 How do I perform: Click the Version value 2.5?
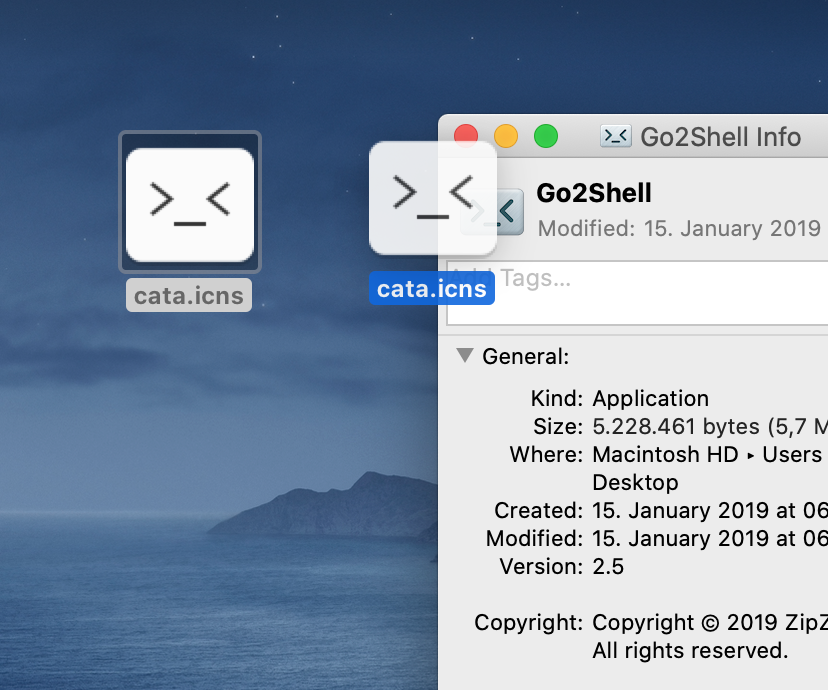tap(608, 566)
